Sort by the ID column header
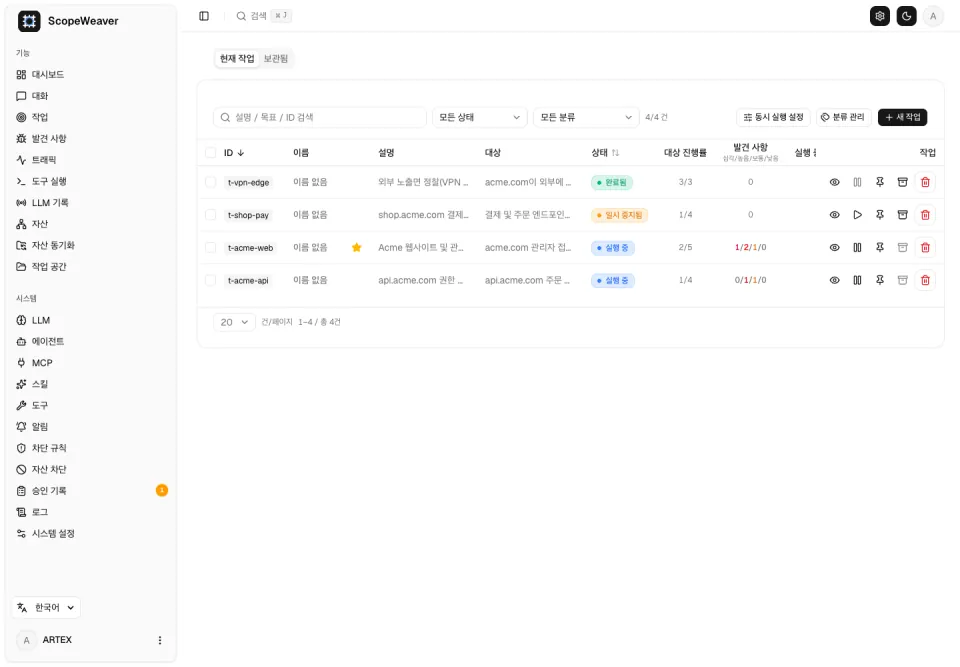960x667 pixels. 234,153
